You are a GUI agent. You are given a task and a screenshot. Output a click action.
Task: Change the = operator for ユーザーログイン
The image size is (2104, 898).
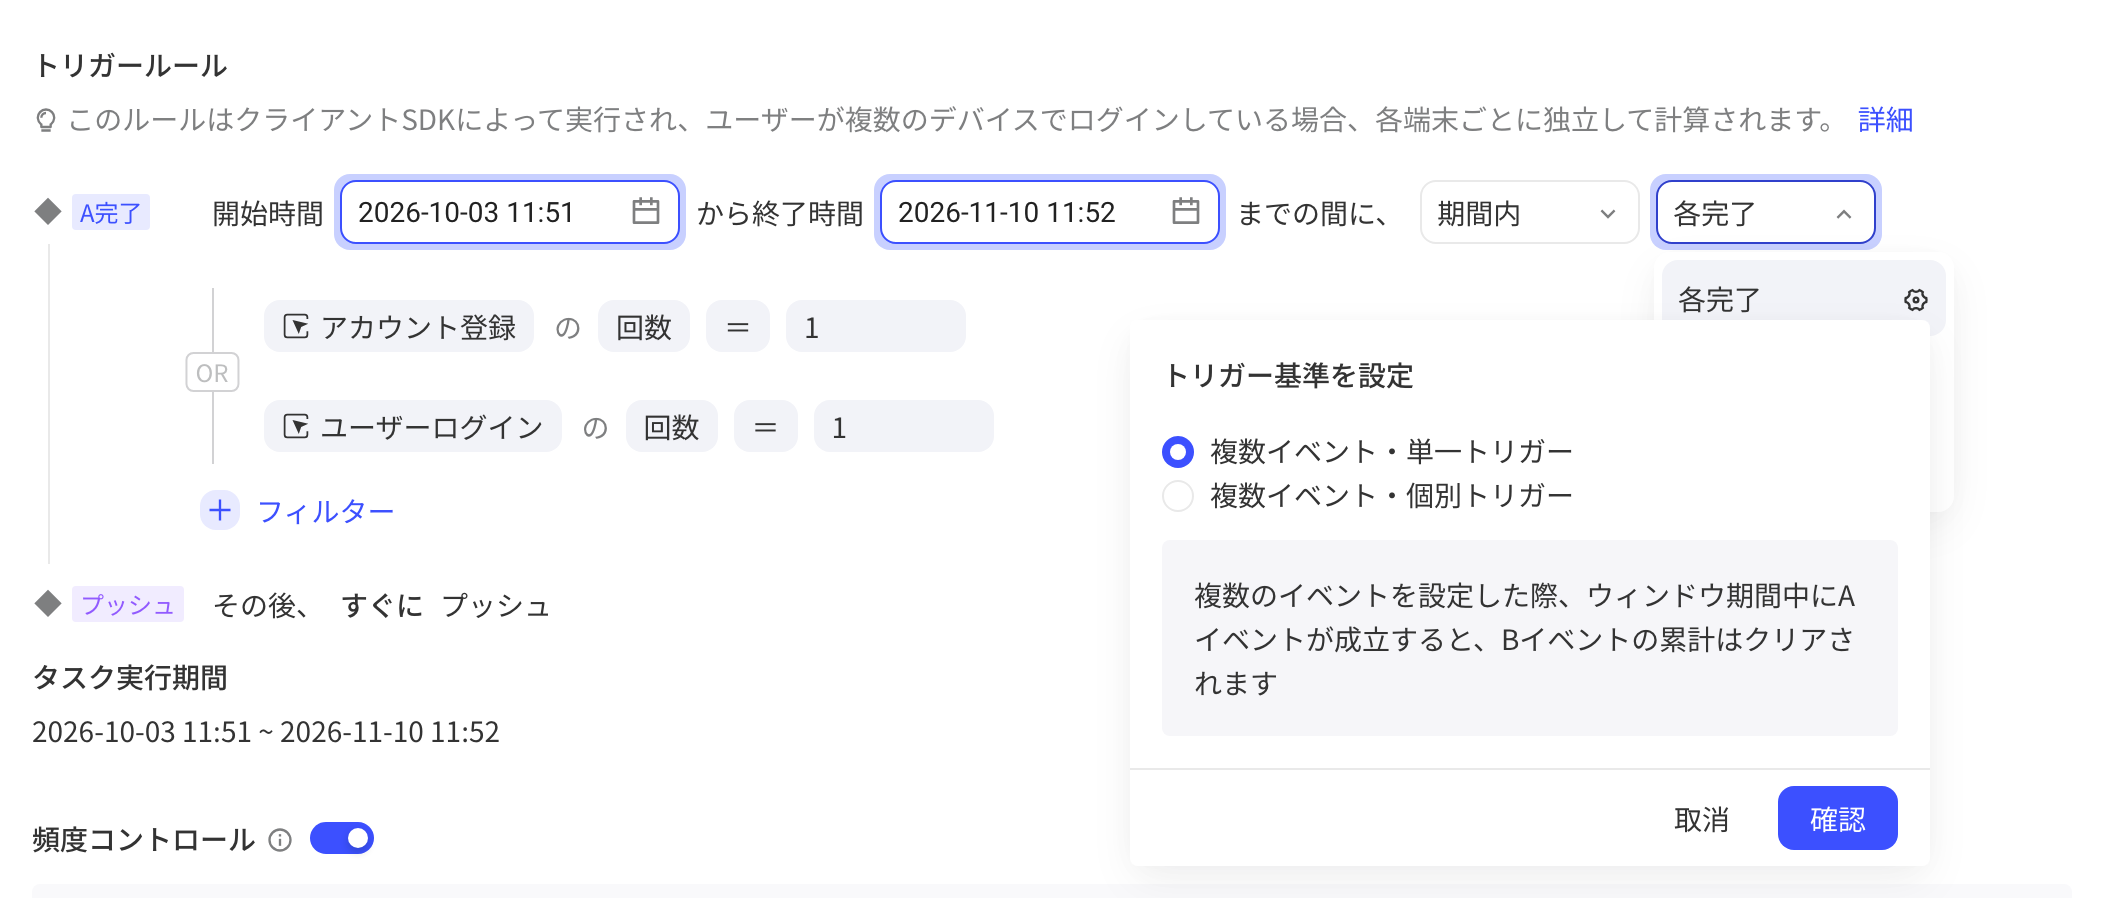coord(766,426)
